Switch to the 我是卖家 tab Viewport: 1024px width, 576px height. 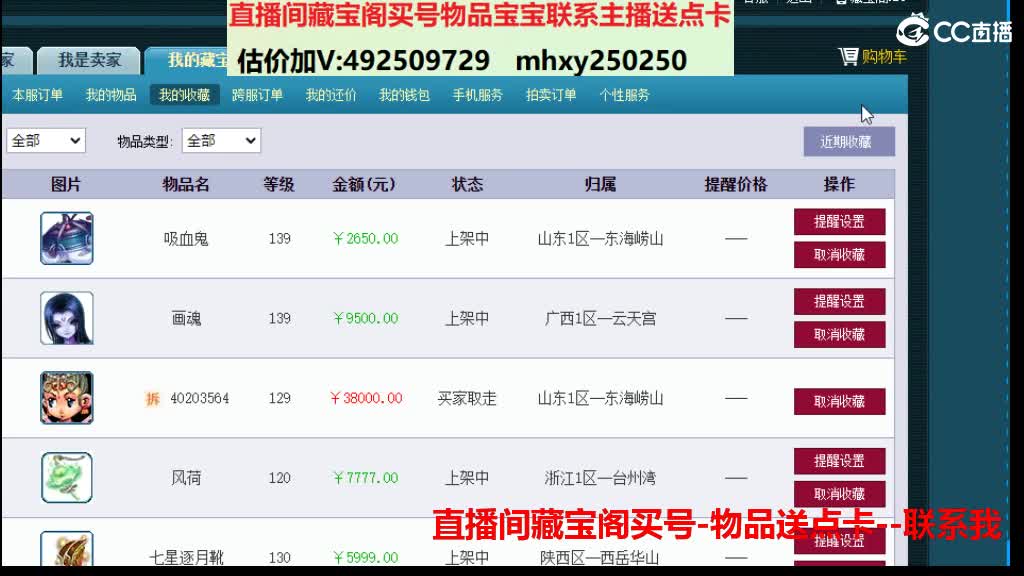coord(88,59)
